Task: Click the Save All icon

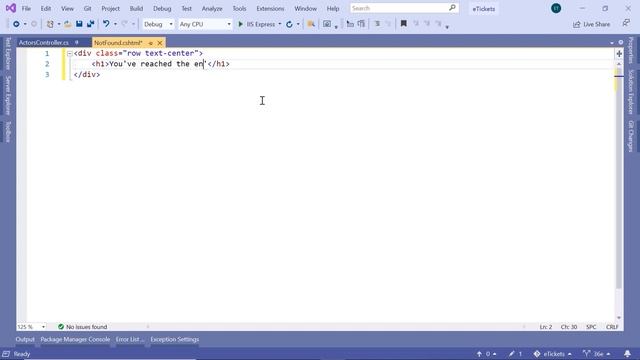Action: tap(90, 24)
